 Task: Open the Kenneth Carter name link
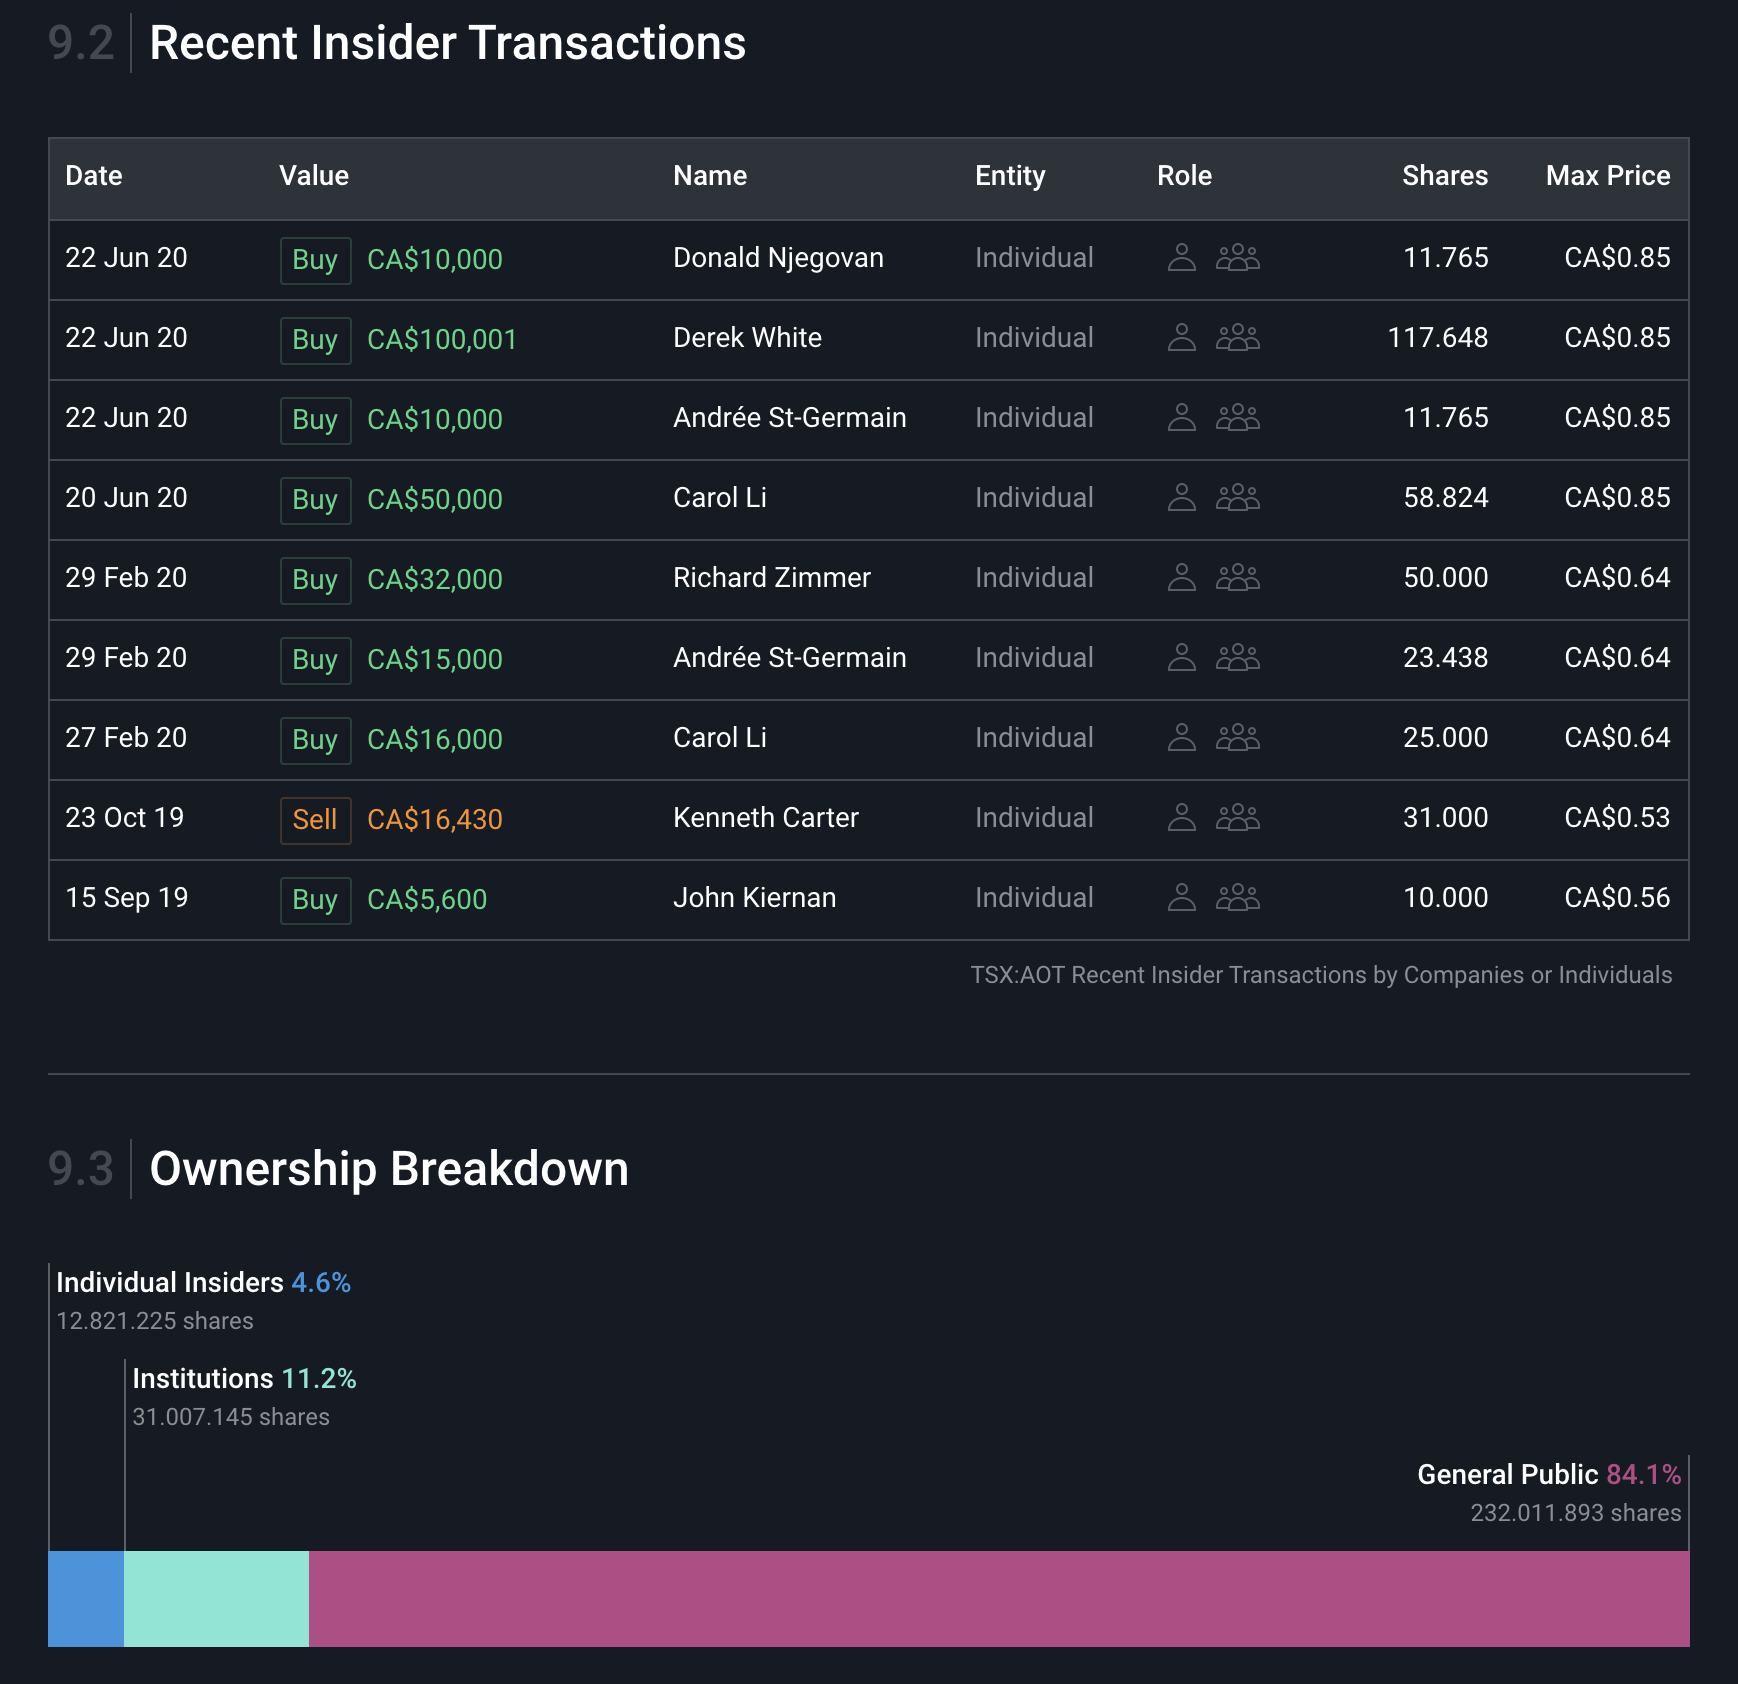click(x=766, y=818)
